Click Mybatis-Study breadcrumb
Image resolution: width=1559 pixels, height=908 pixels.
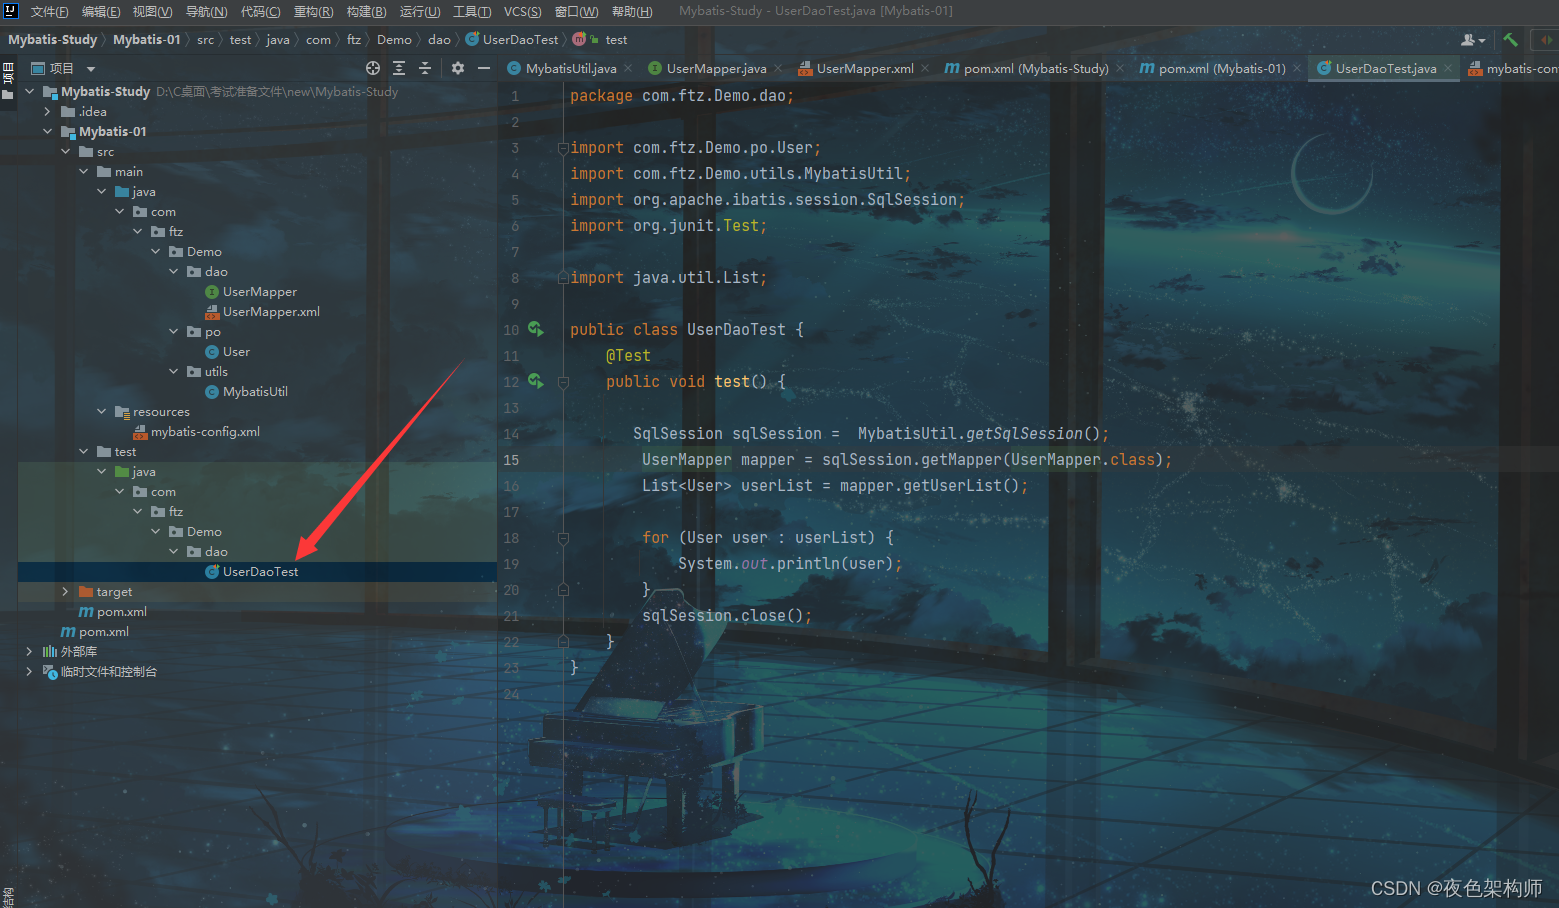pyautogui.click(x=53, y=40)
